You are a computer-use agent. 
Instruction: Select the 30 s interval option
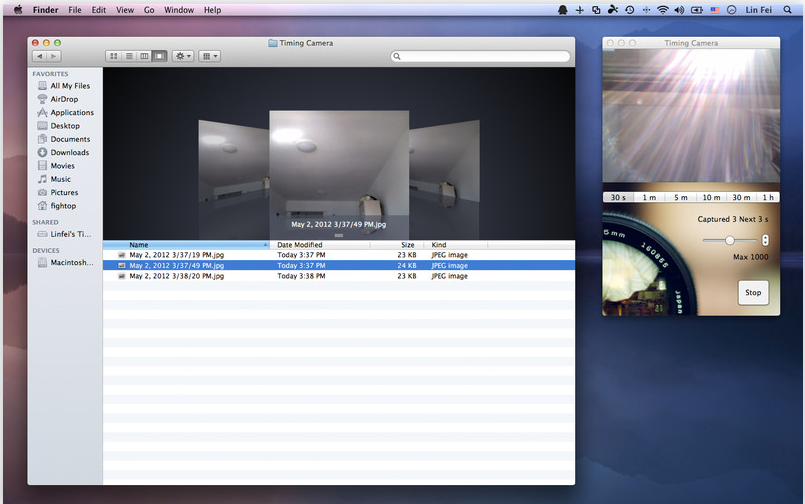[618, 197]
